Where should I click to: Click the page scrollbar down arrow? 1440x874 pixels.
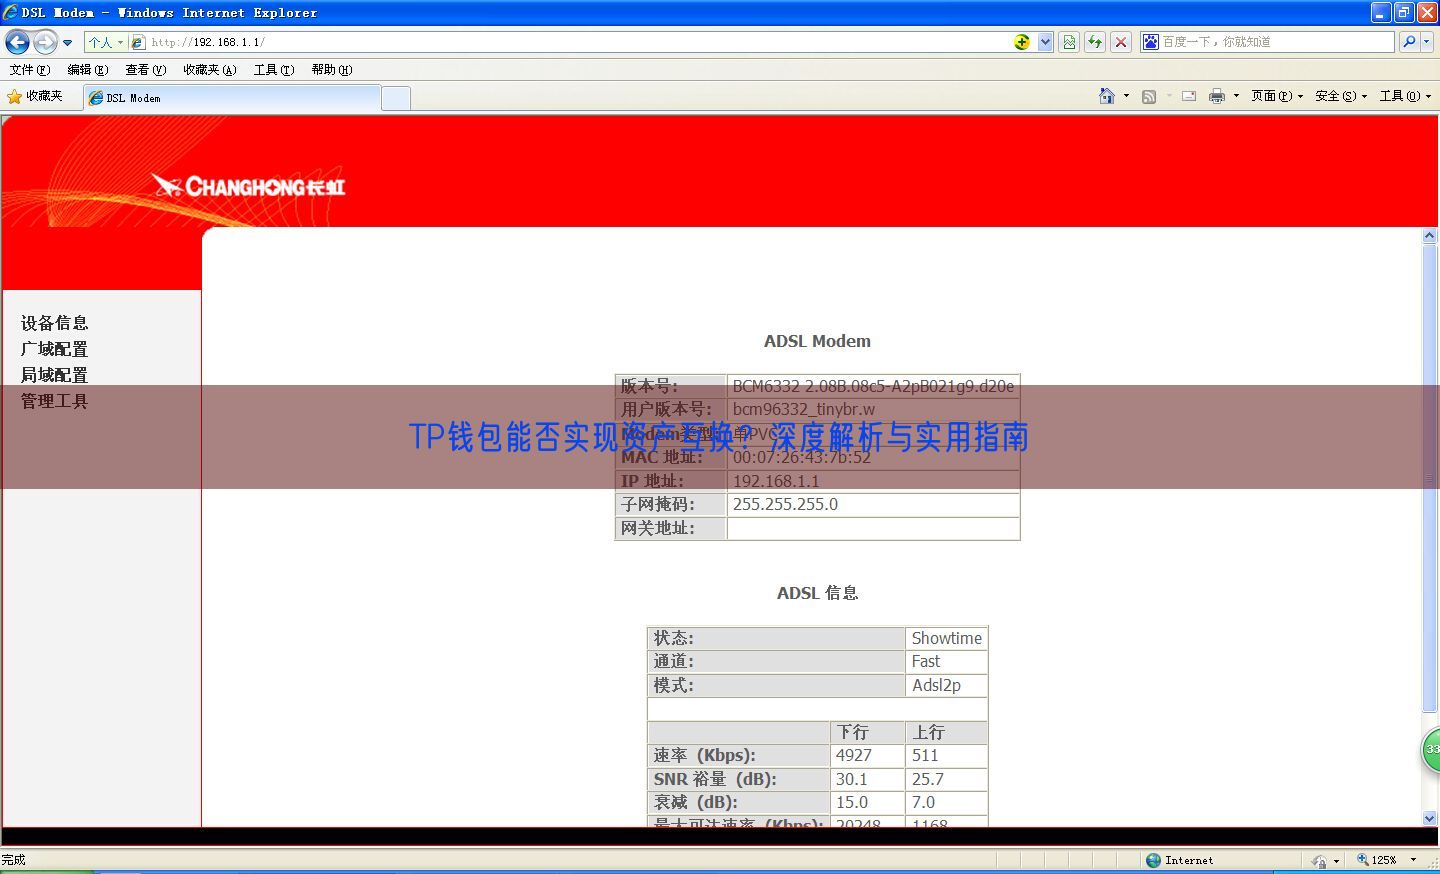coord(1429,818)
